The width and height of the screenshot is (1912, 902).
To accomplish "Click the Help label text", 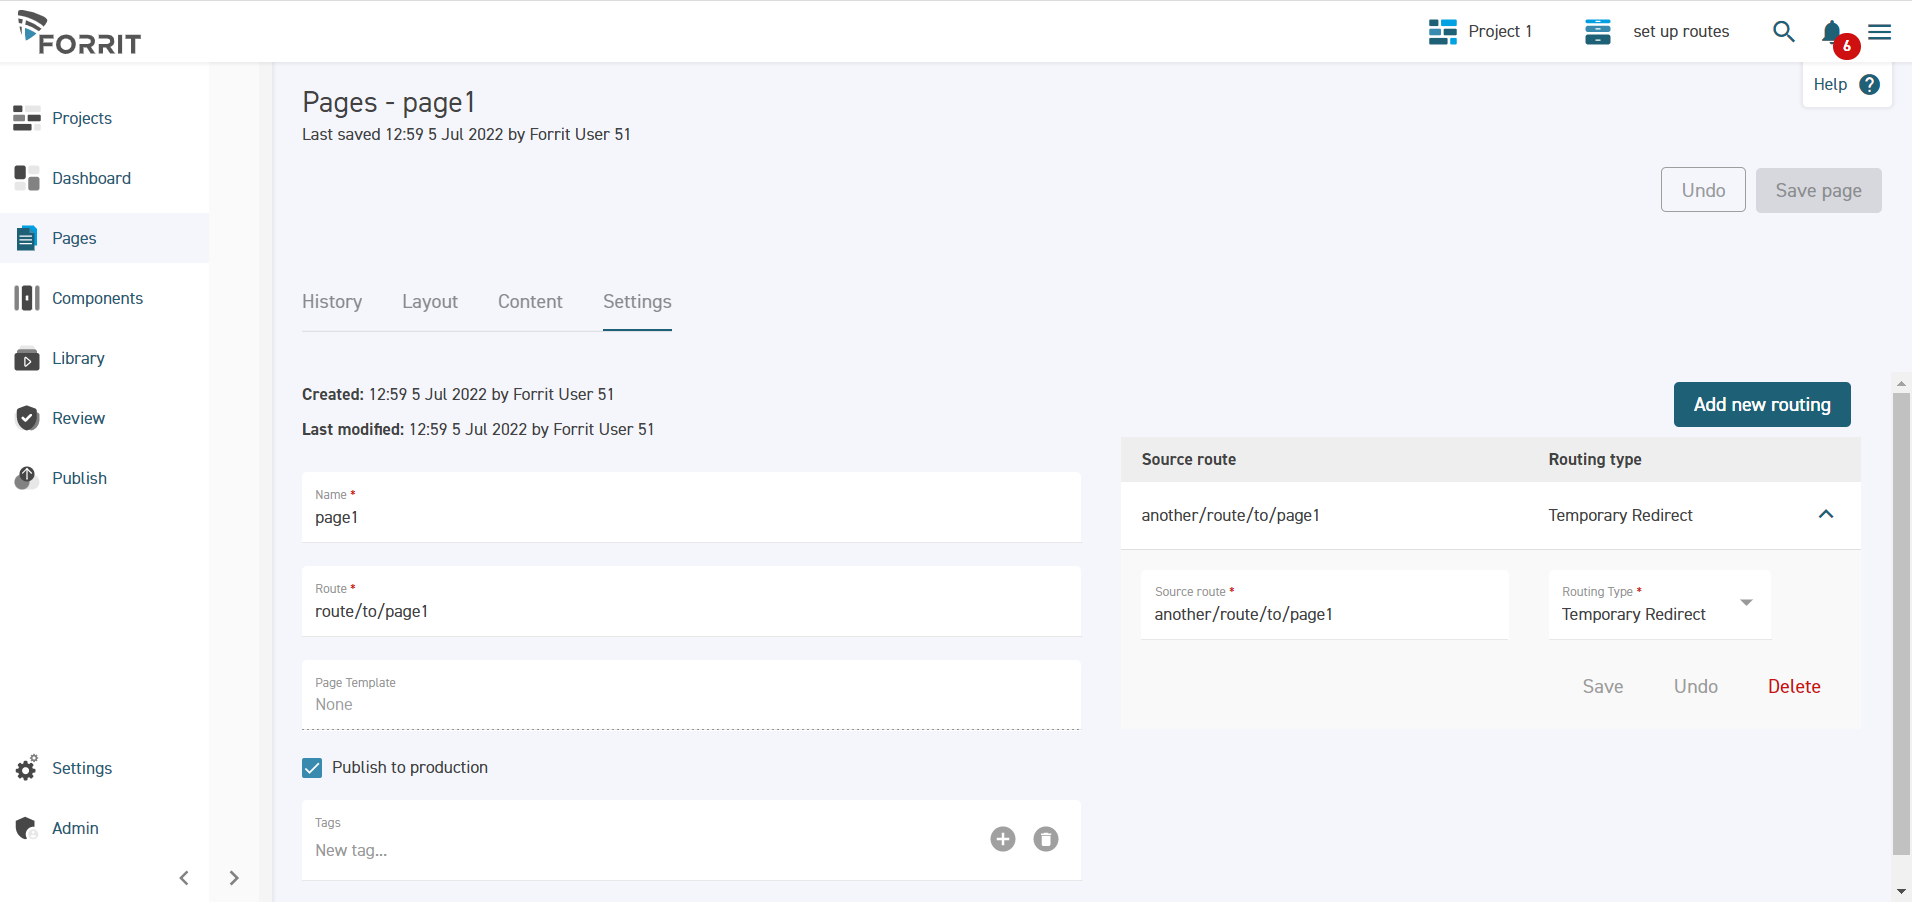I will (x=1830, y=85).
